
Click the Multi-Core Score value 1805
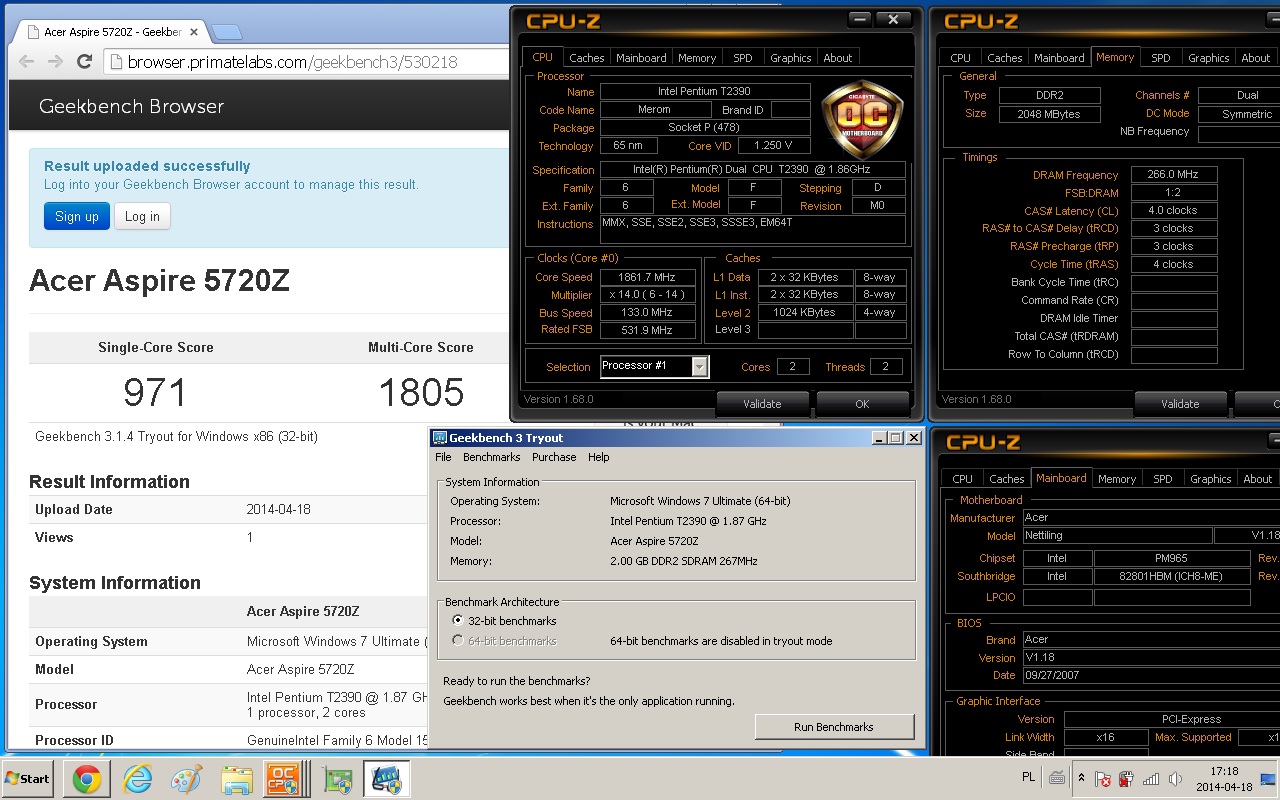pos(421,392)
